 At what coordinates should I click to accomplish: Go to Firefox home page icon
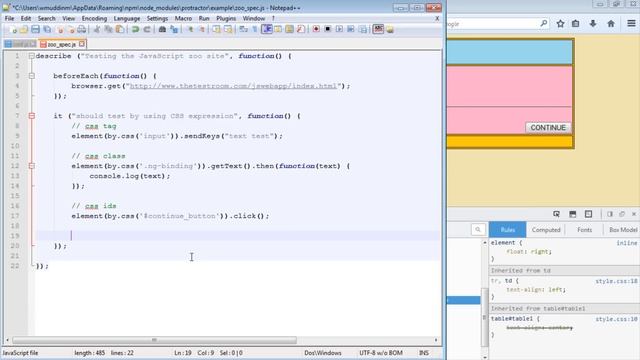pyautogui.click(x=611, y=24)
